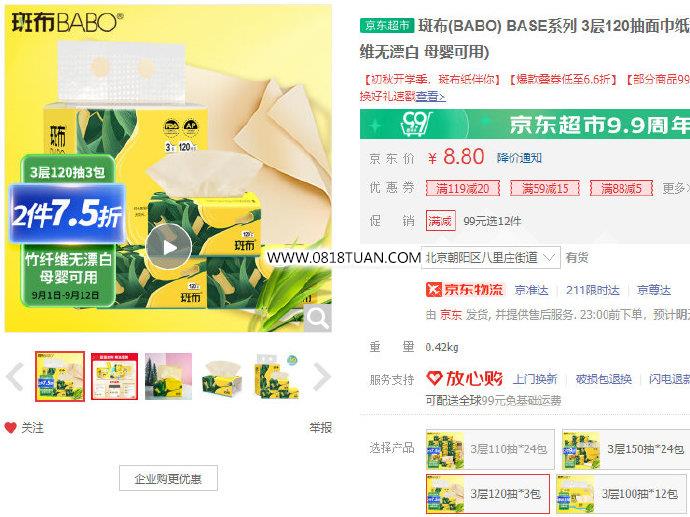Click the magnifier zoom icon on image
This screenshot has width=690, height=517.
(318, 317)
